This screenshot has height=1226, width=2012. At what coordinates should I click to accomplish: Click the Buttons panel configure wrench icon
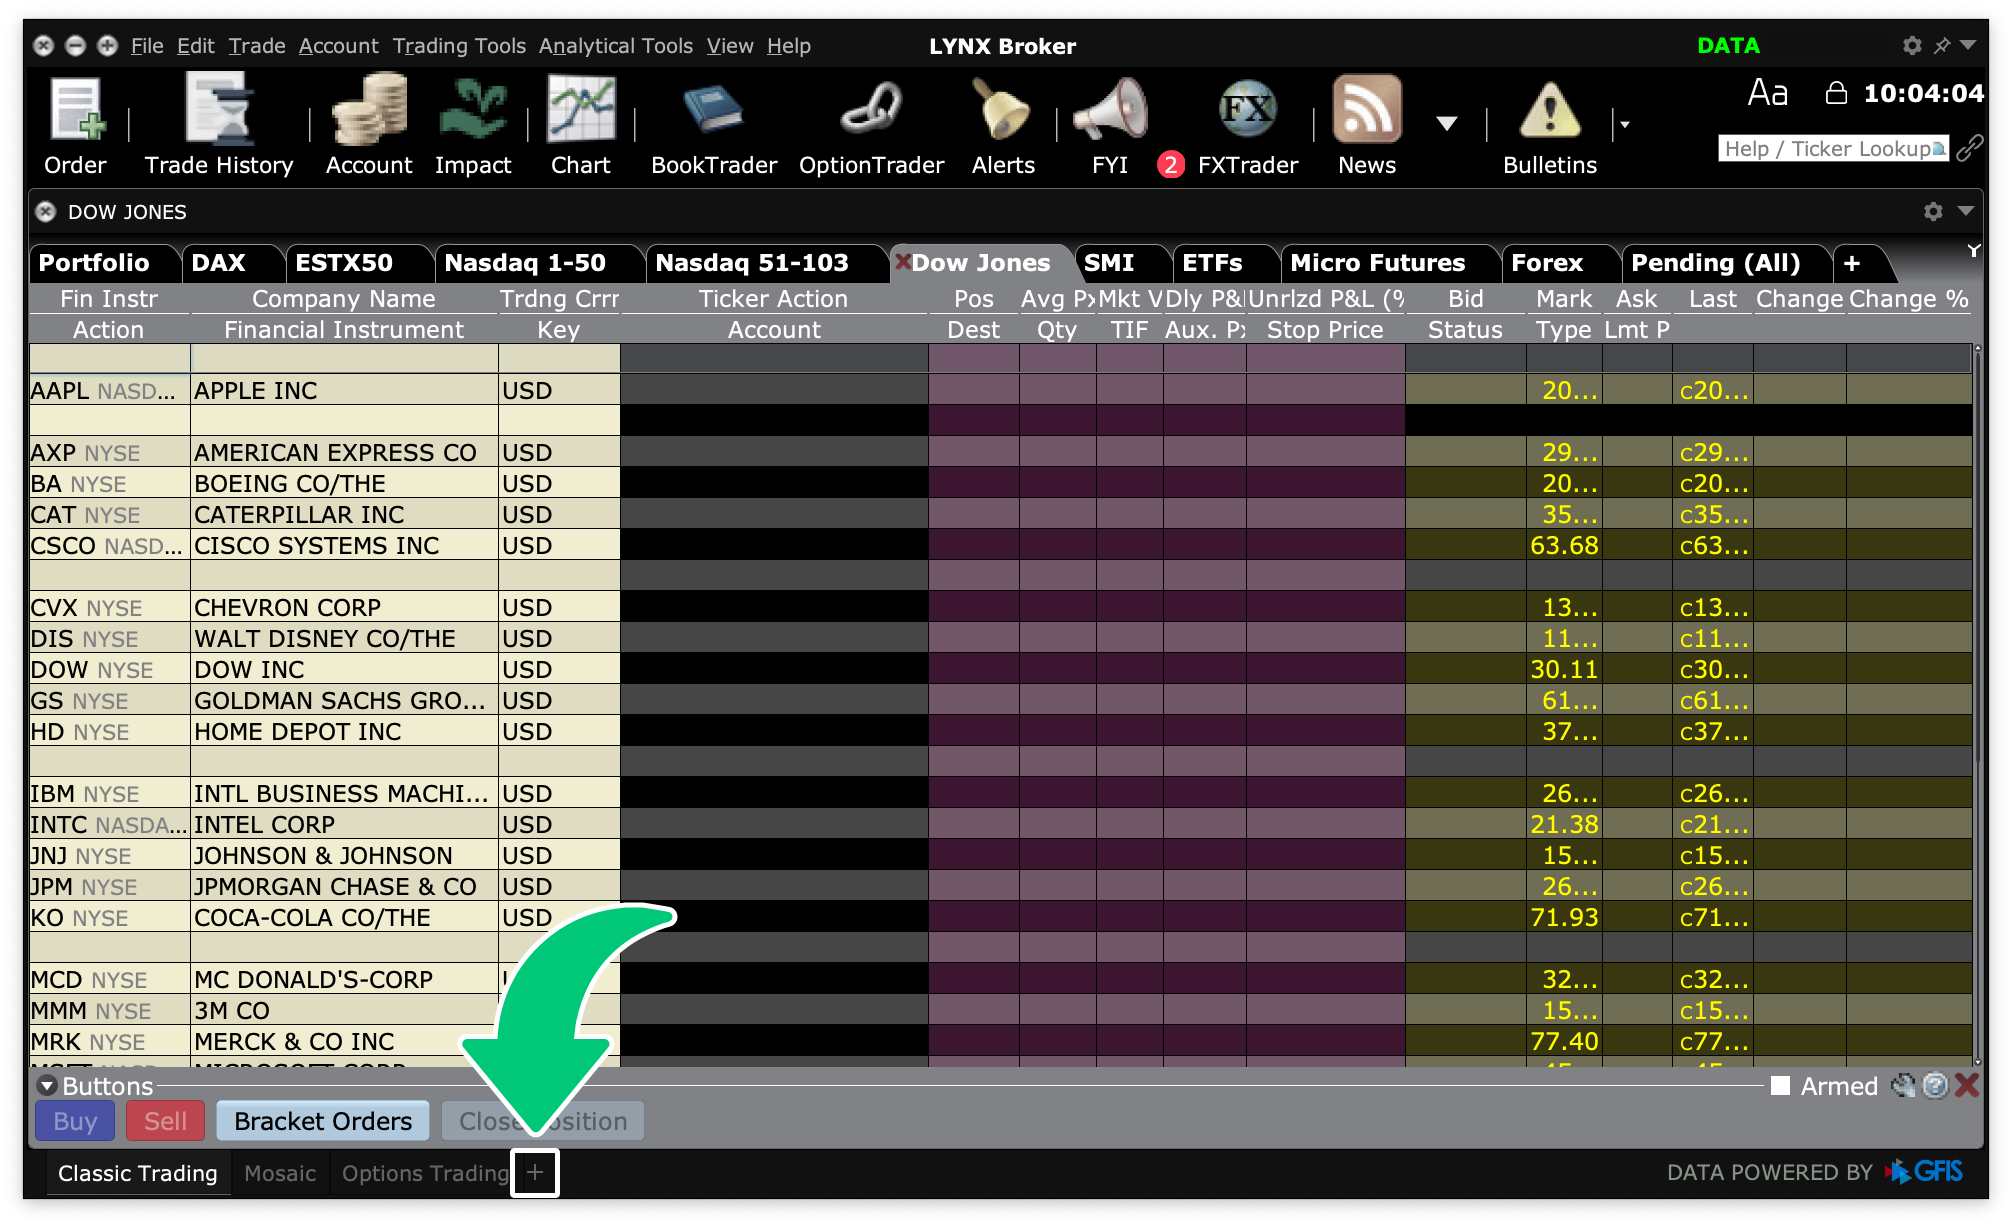(x=1903, y=1086)
